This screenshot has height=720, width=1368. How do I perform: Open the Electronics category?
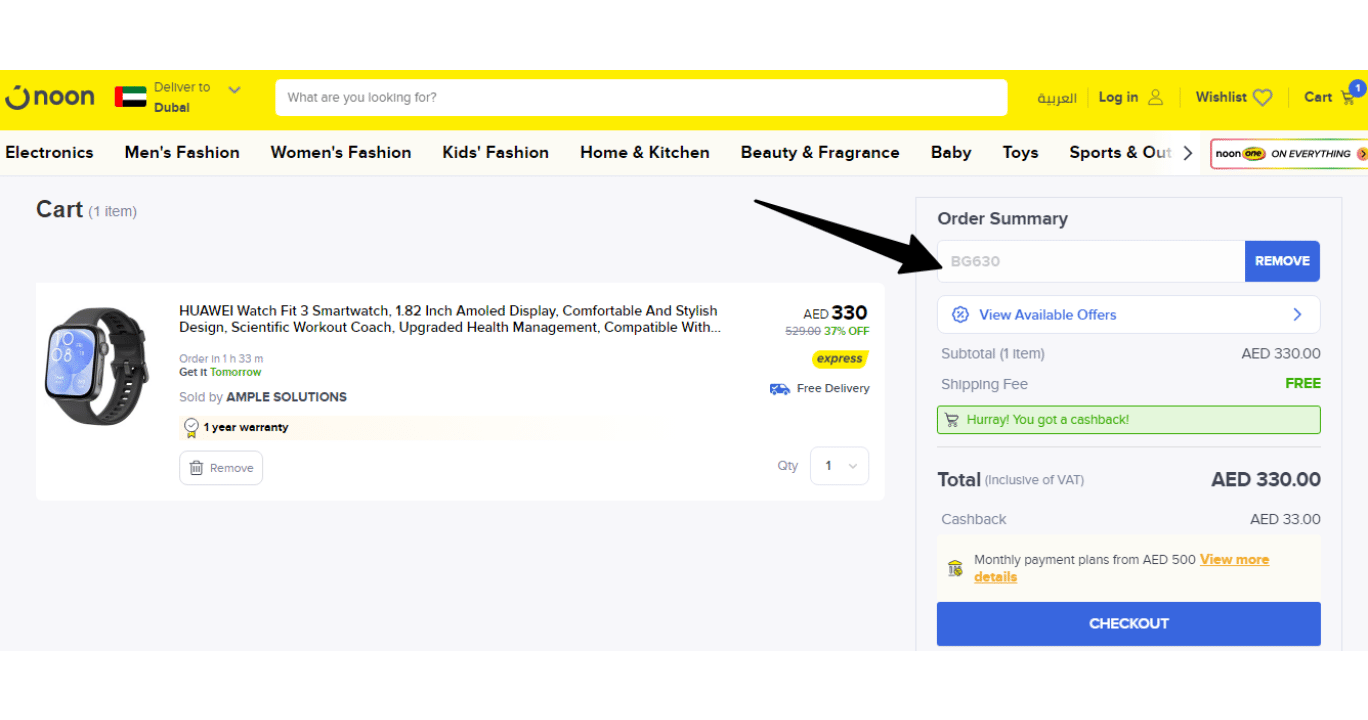(49, 152)
